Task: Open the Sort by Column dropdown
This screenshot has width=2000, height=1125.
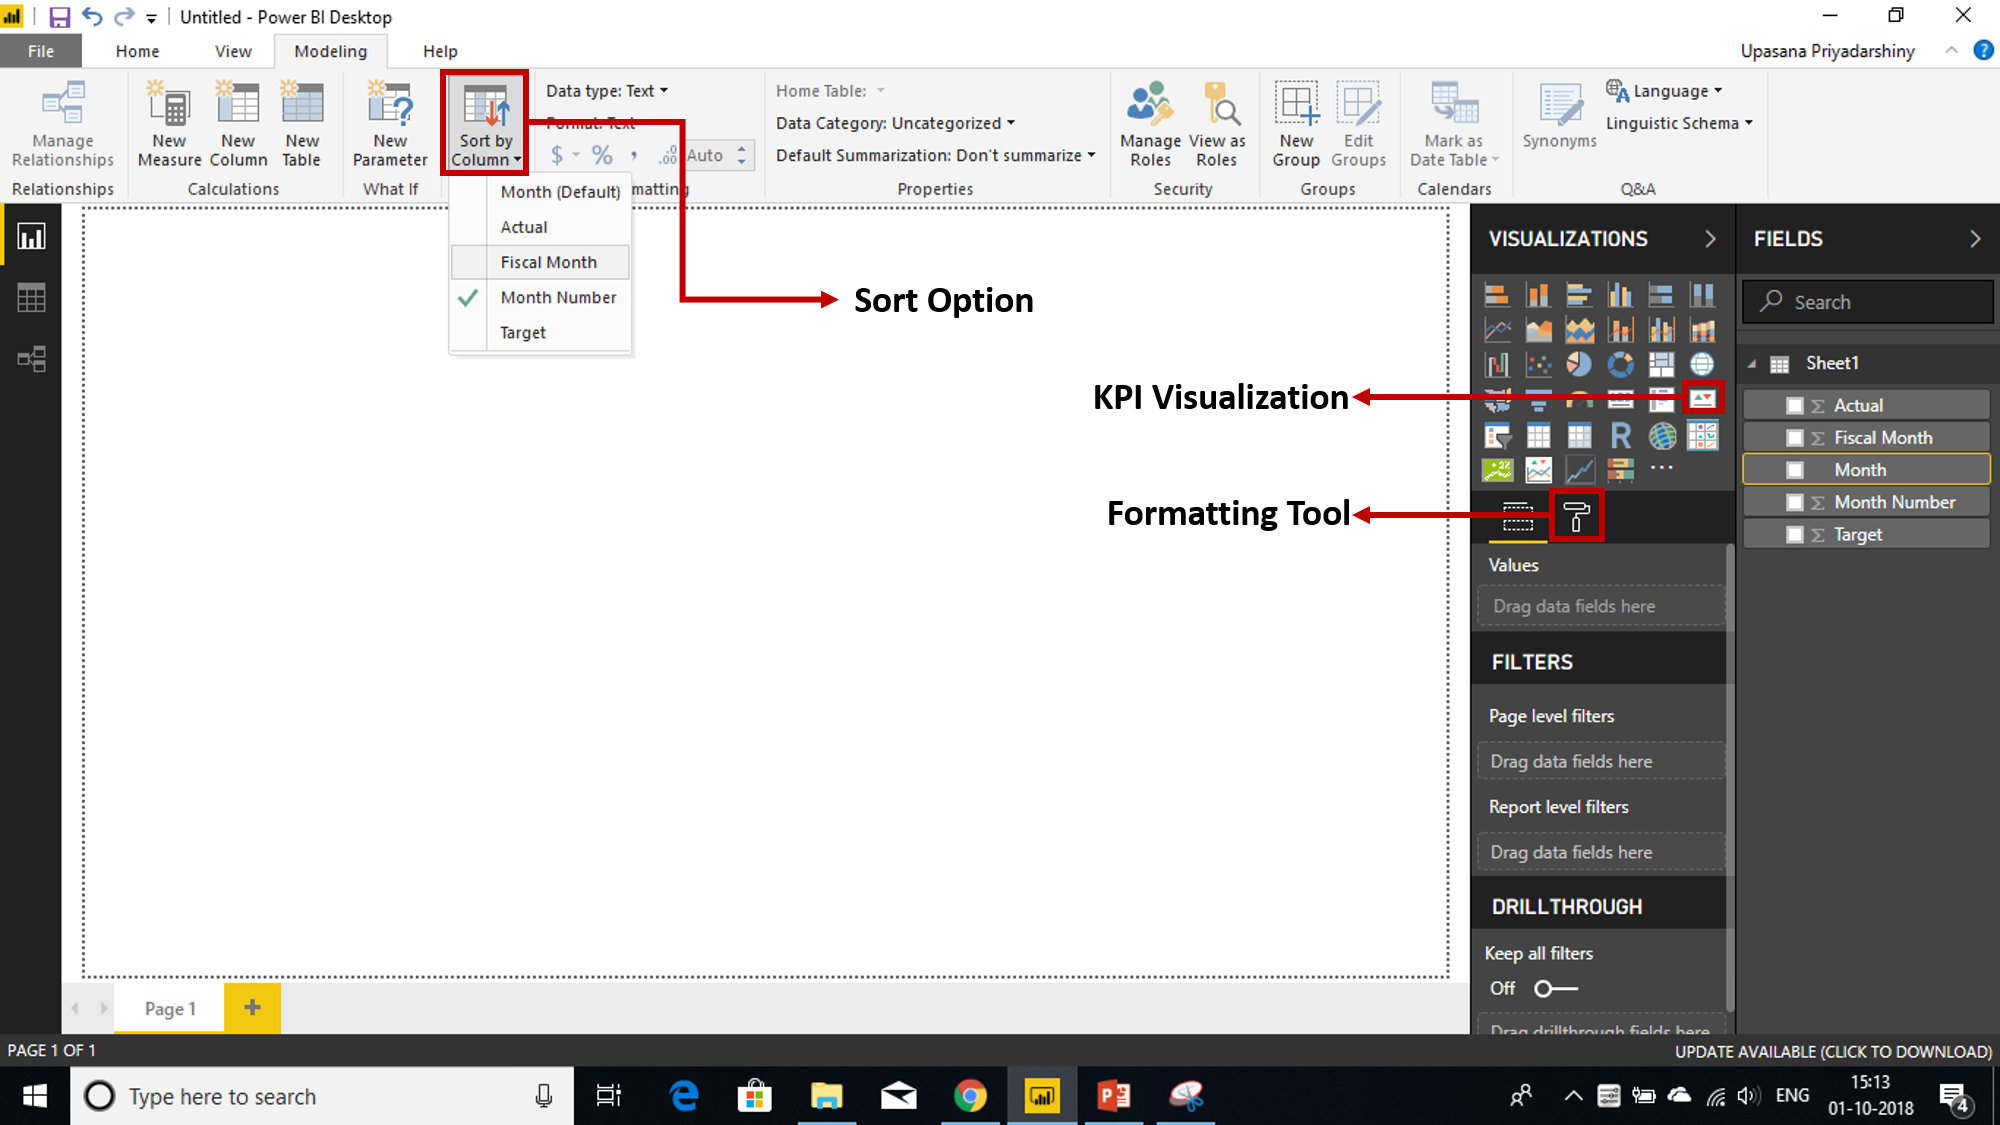Action: (486, 122)
